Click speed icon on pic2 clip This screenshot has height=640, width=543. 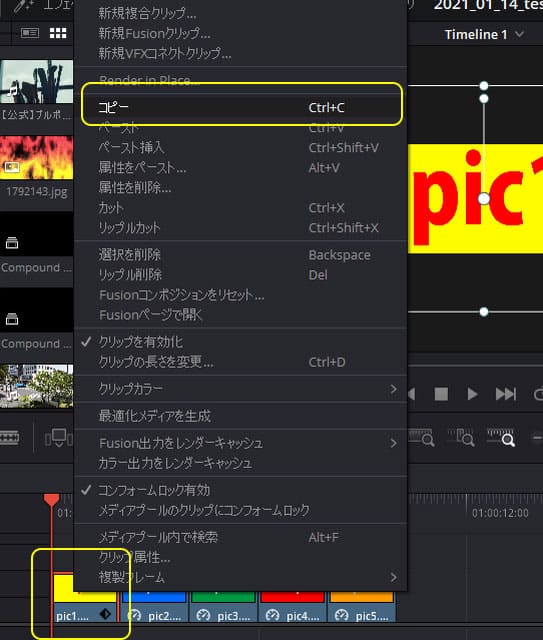(134, 615)
